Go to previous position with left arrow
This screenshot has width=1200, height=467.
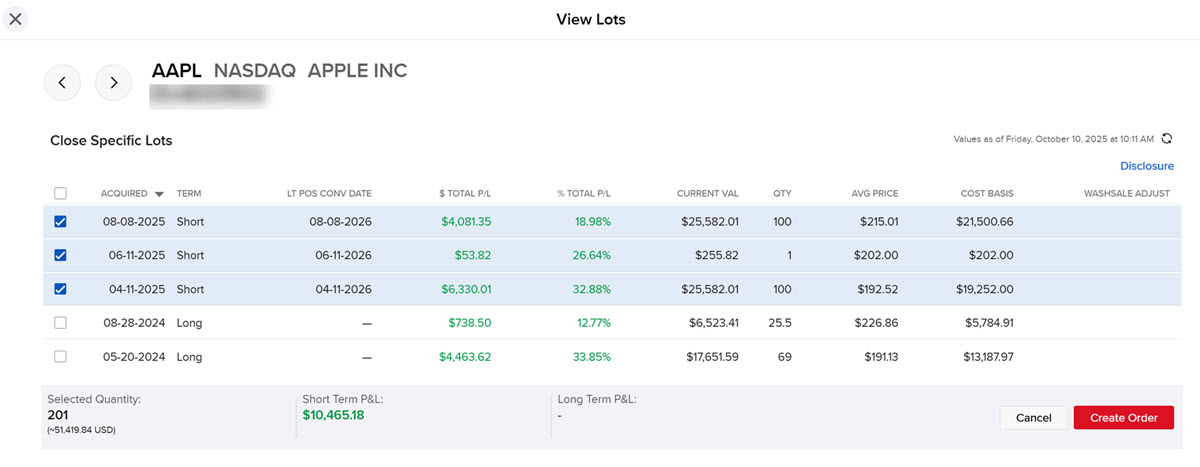[x=62, y=83]
